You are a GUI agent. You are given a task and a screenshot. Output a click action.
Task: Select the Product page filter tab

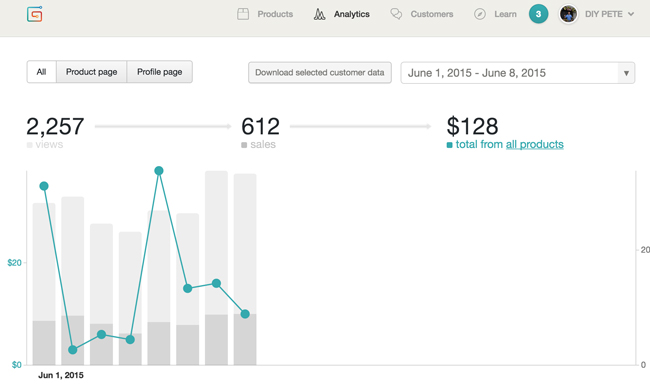[91, 72]
